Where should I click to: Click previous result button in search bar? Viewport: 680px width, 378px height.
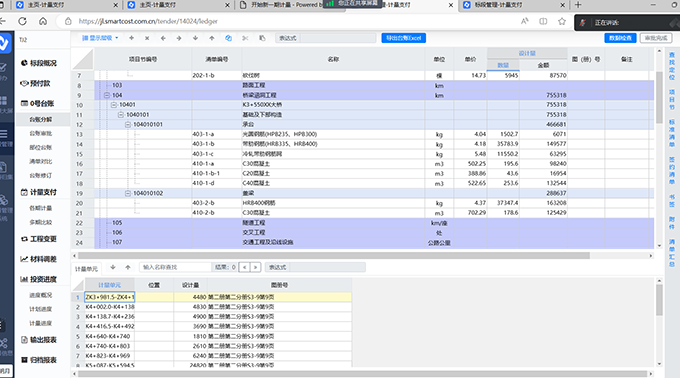245,267
